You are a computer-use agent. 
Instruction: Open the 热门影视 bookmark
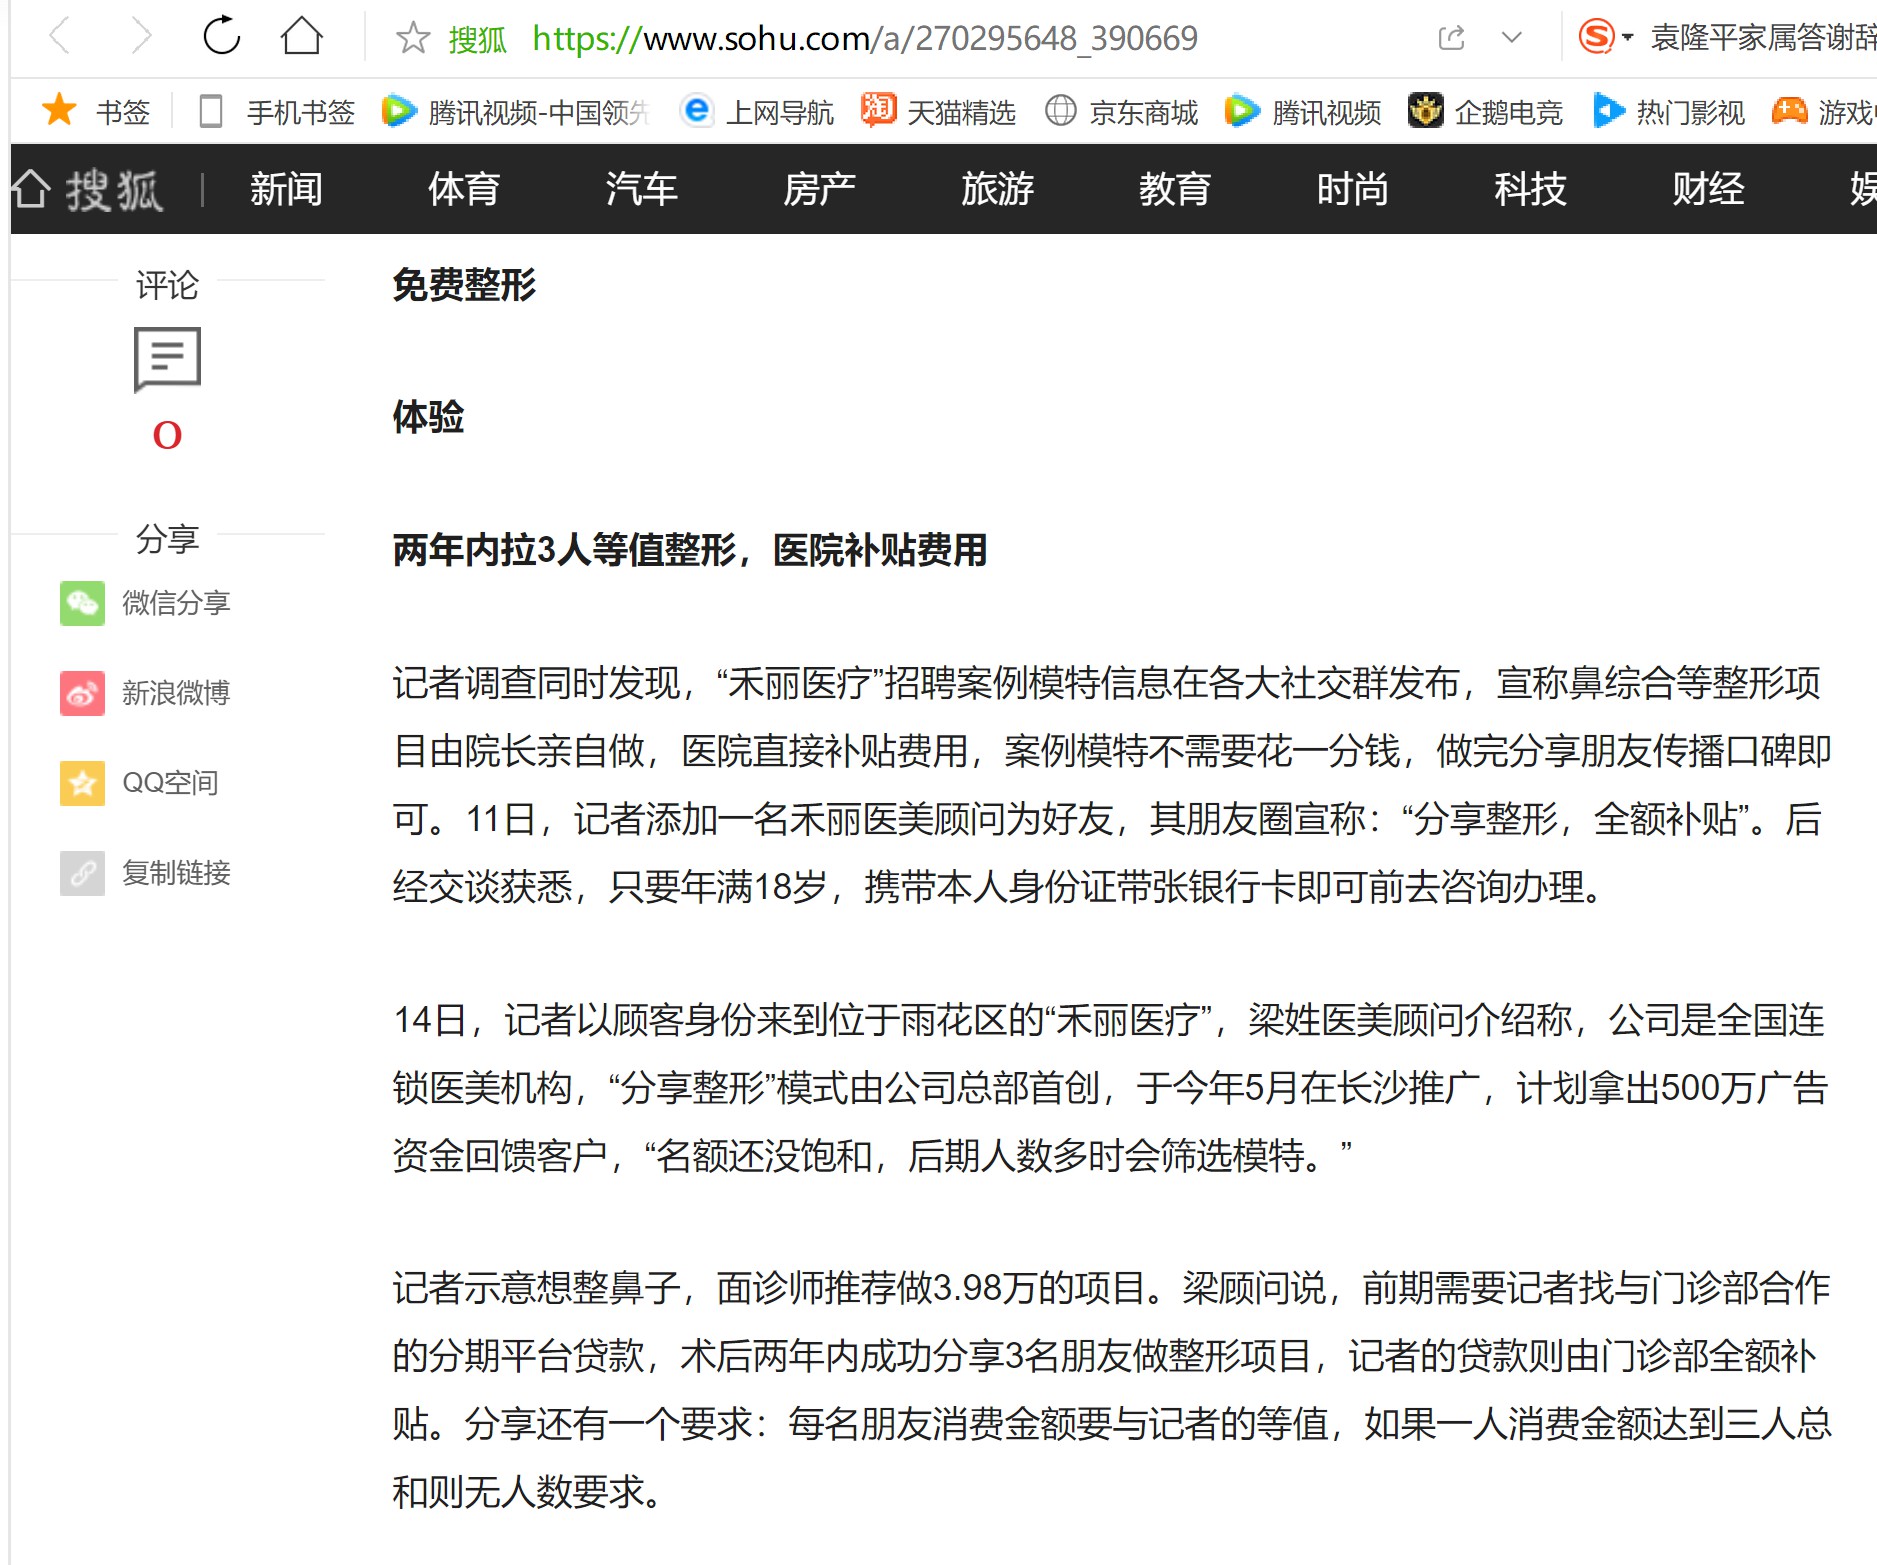pyautogui.click(x=1668, y=111)
